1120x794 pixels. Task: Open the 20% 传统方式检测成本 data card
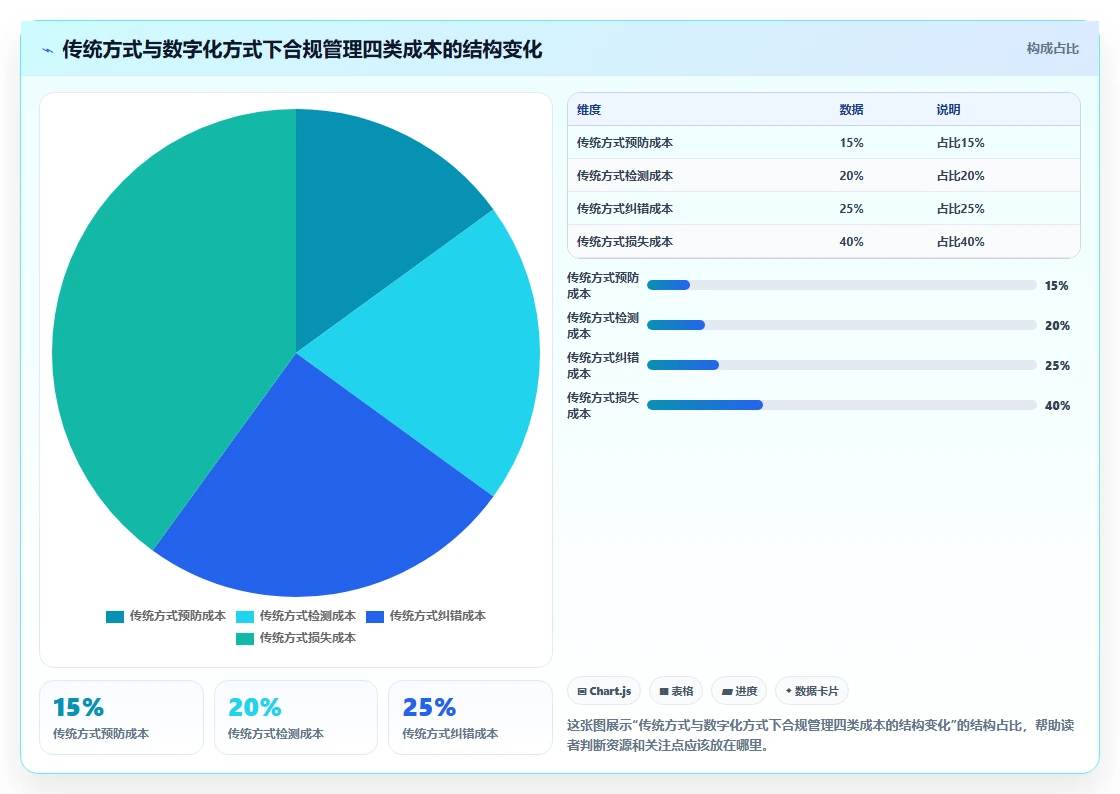[x=296, y=718]
